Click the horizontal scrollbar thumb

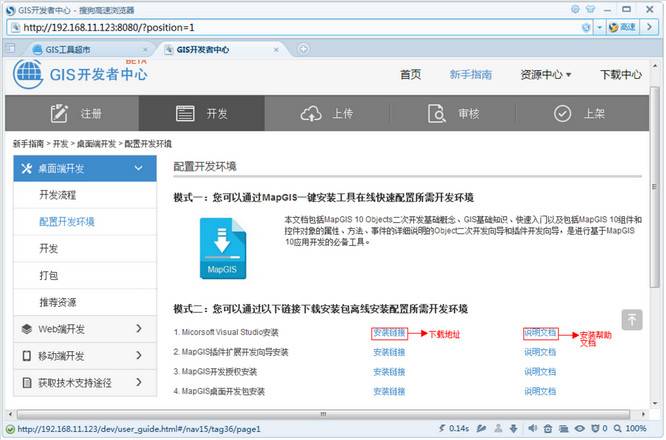[x=323, y=414]
